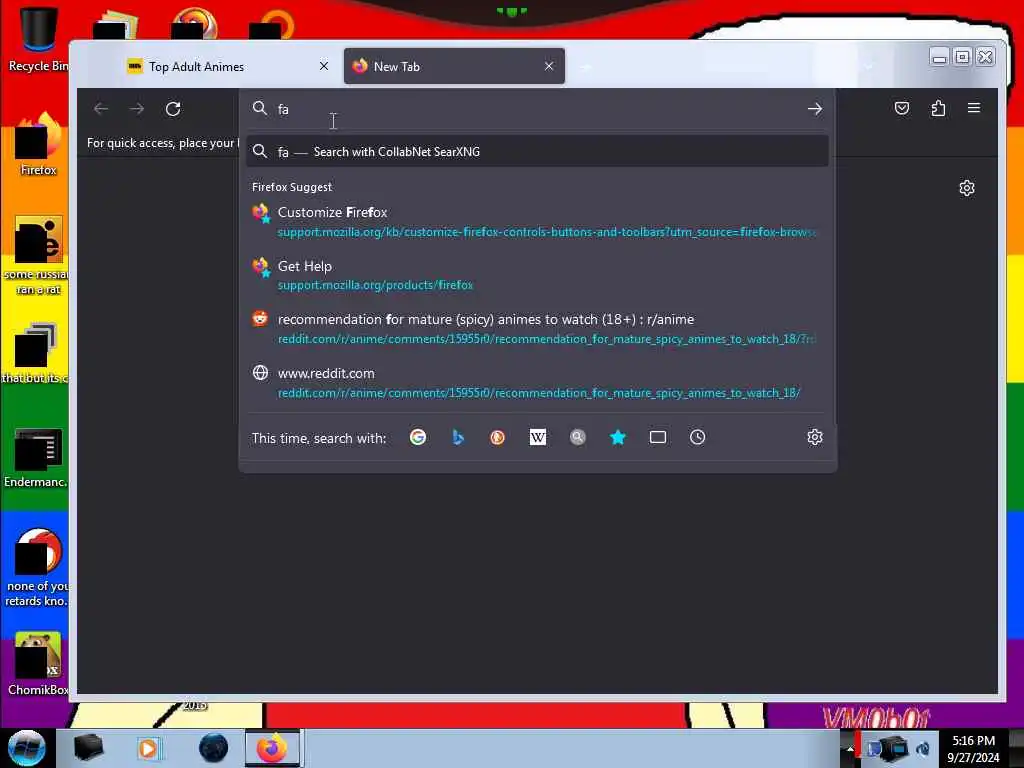
Task: Close the New Tab tab
Action: click(549, 66)
